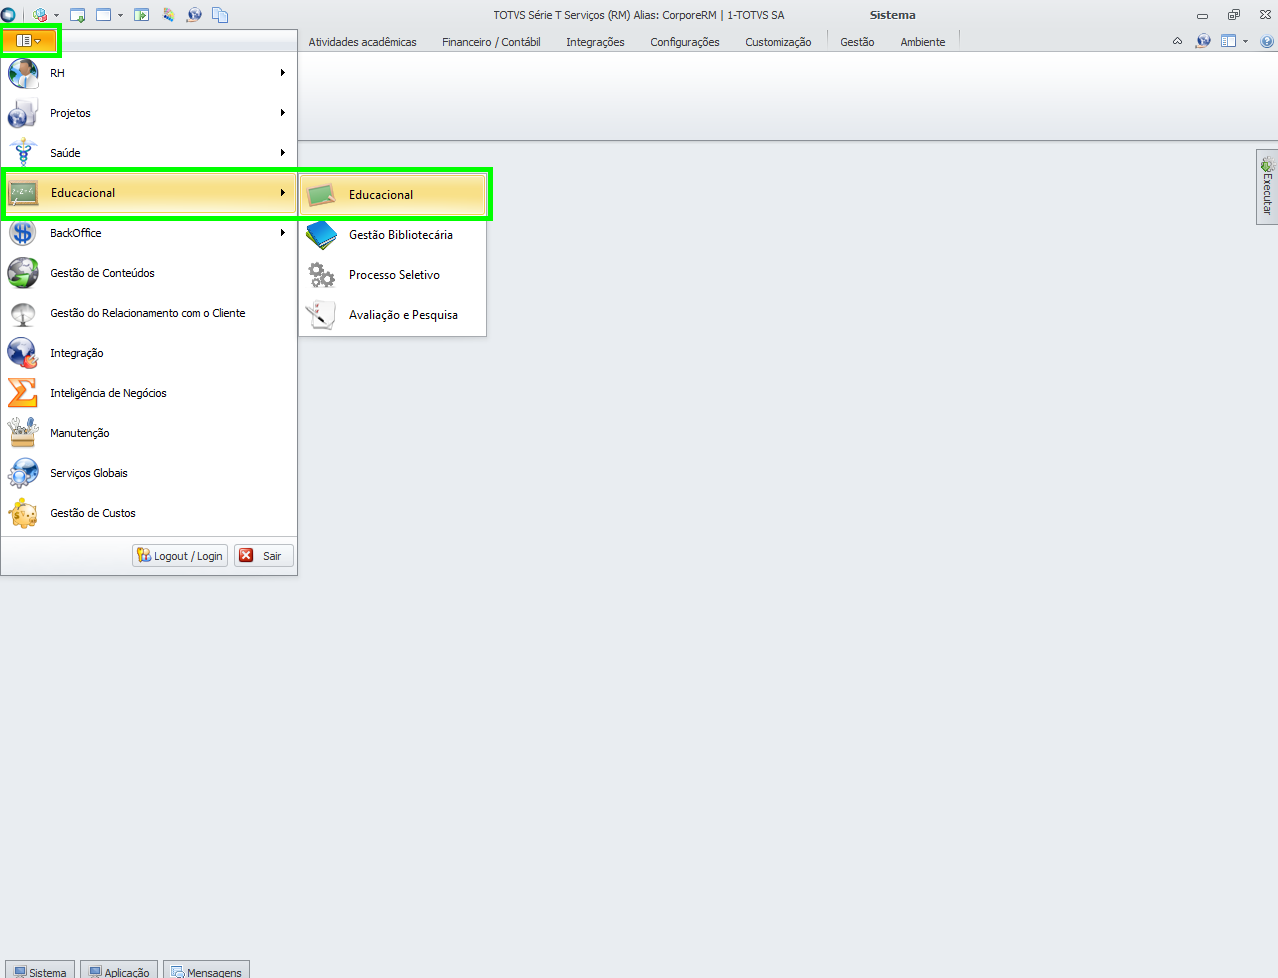This screenshot has width=1278, height=978.
Task: Expand the Projetos module submenu
Action: tap(149, 113)
